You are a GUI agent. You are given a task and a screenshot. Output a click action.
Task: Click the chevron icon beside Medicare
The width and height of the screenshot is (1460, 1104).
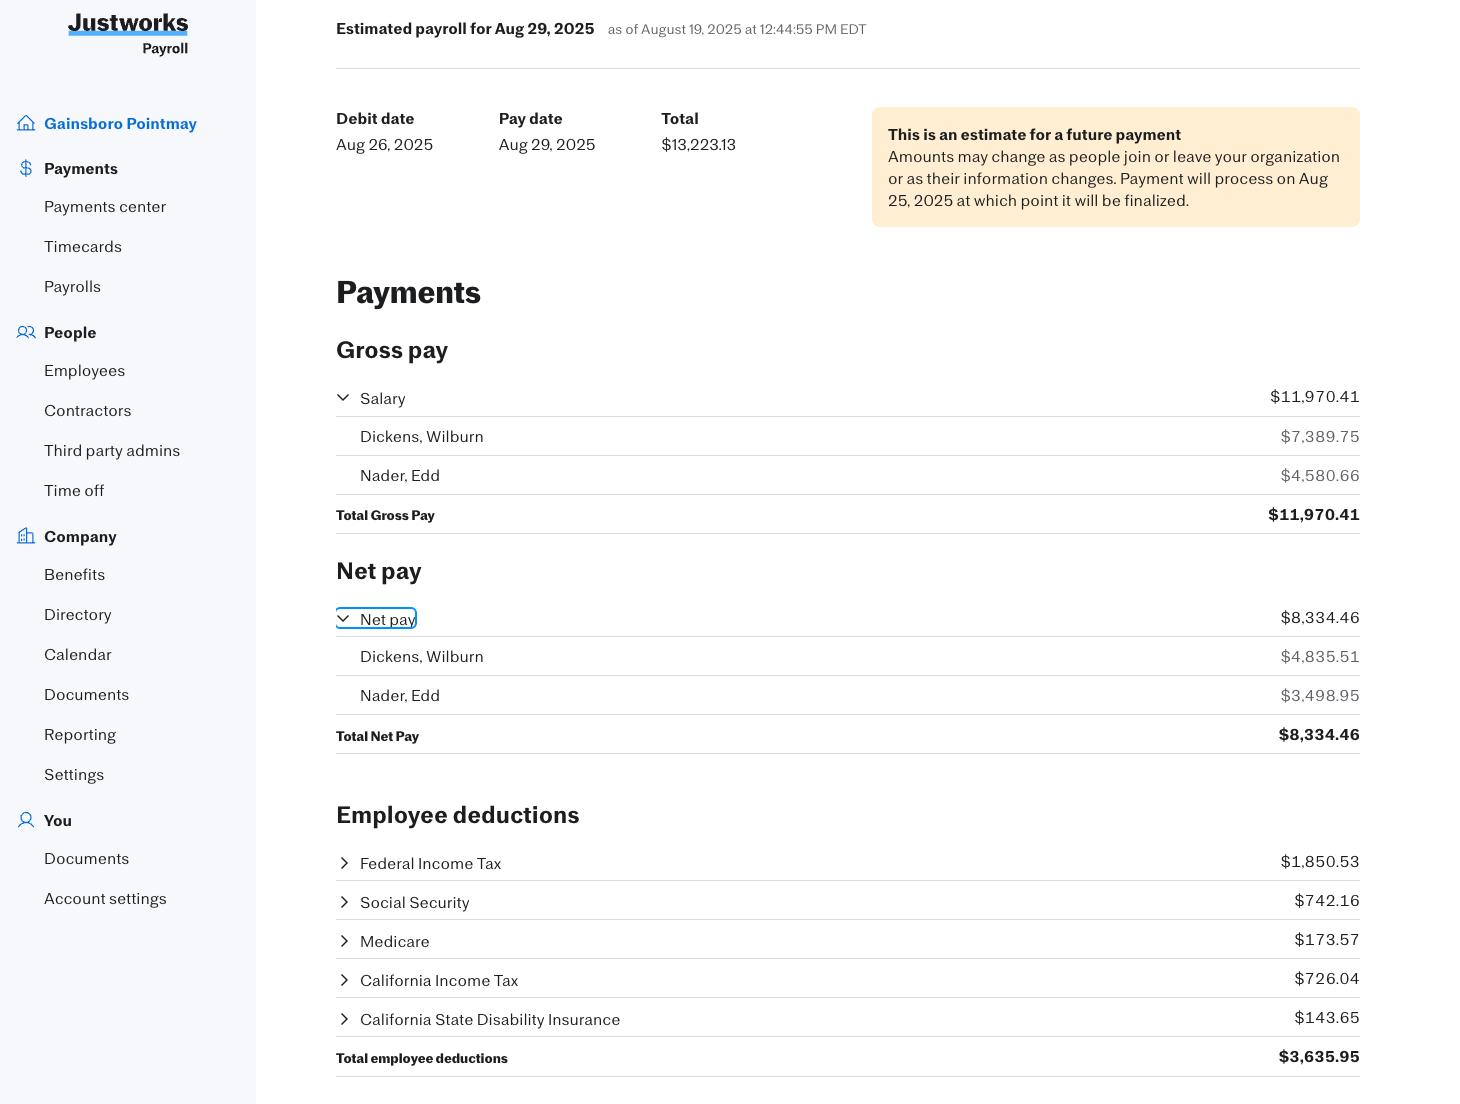point(344,940)
